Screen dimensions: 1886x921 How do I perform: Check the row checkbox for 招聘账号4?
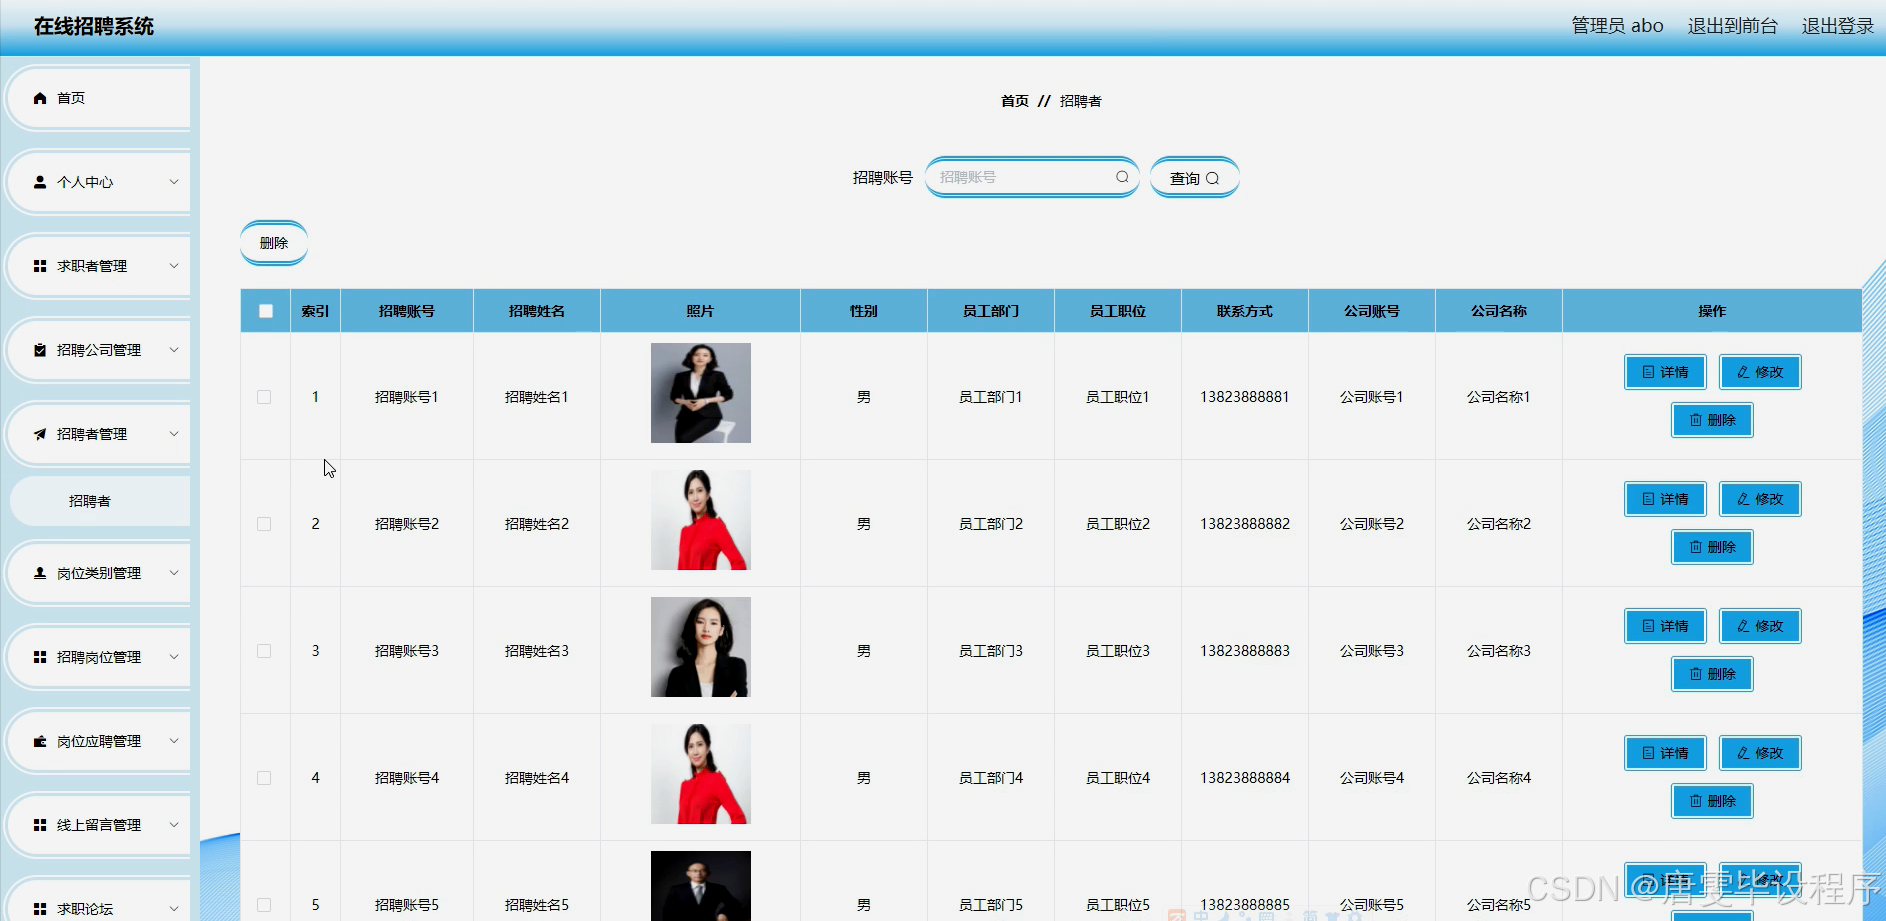click(264, 778)
